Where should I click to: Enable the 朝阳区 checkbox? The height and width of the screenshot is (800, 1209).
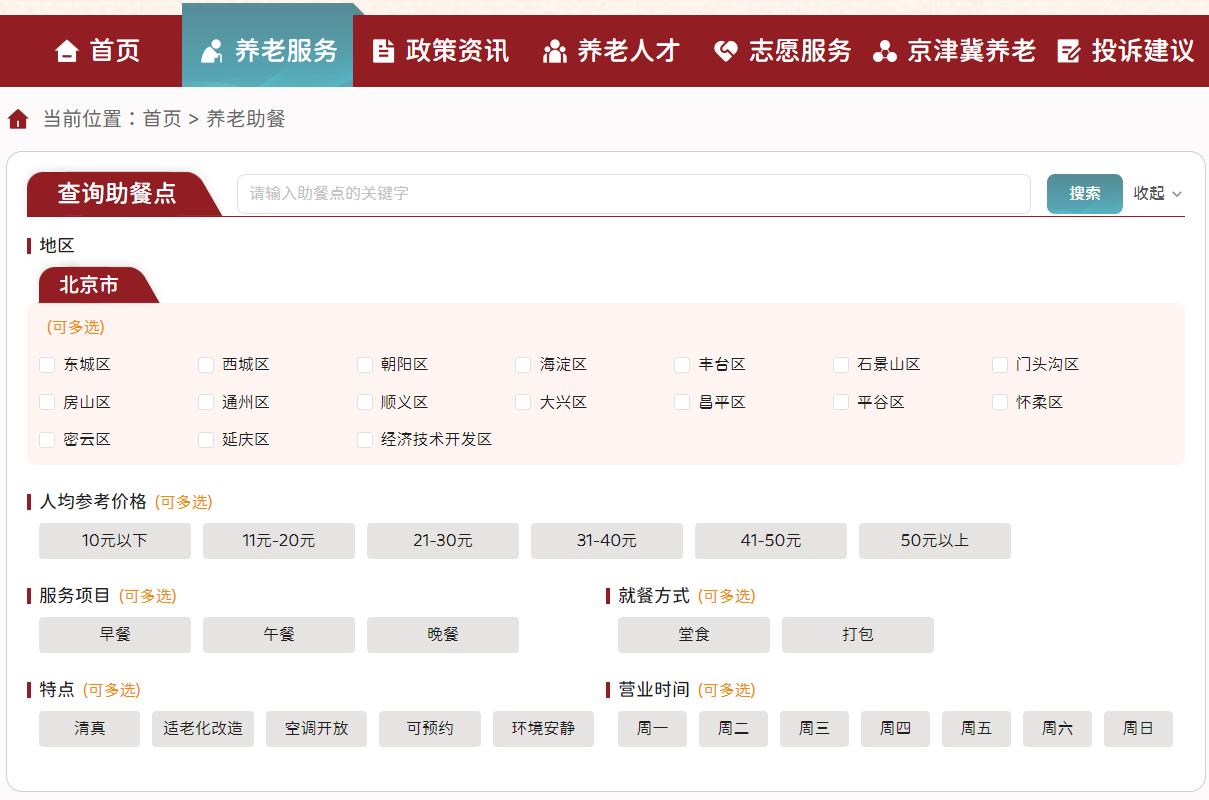[364, 364]
